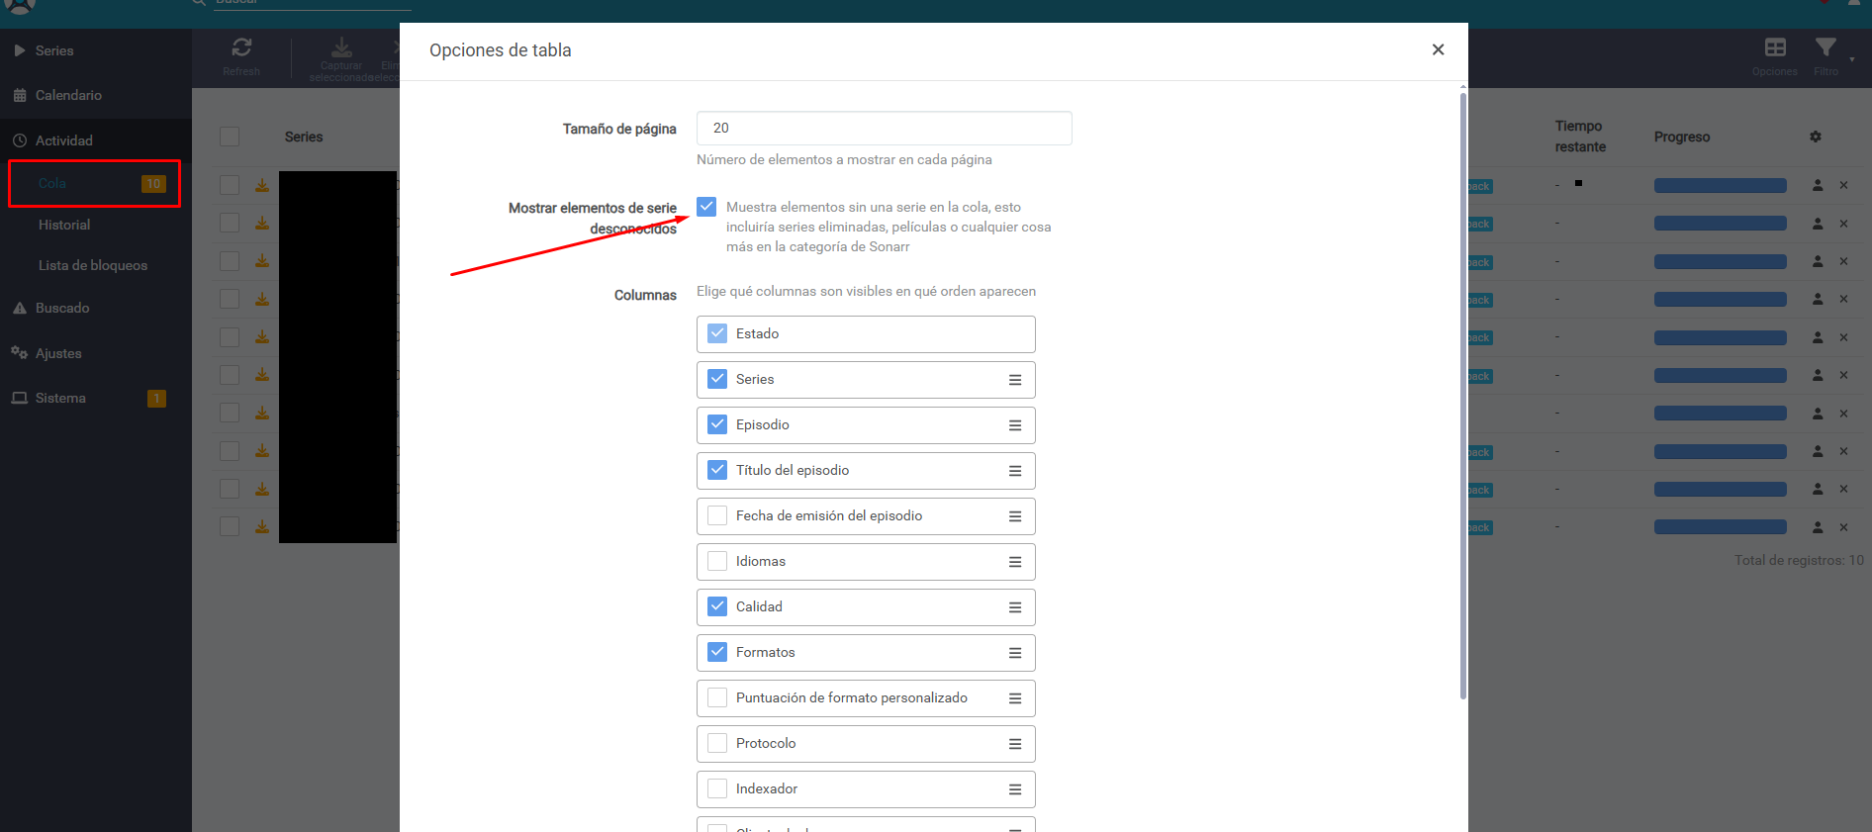Click the remove X on the first queue row
This screenshot has width=1872, height=832.
1843,185
